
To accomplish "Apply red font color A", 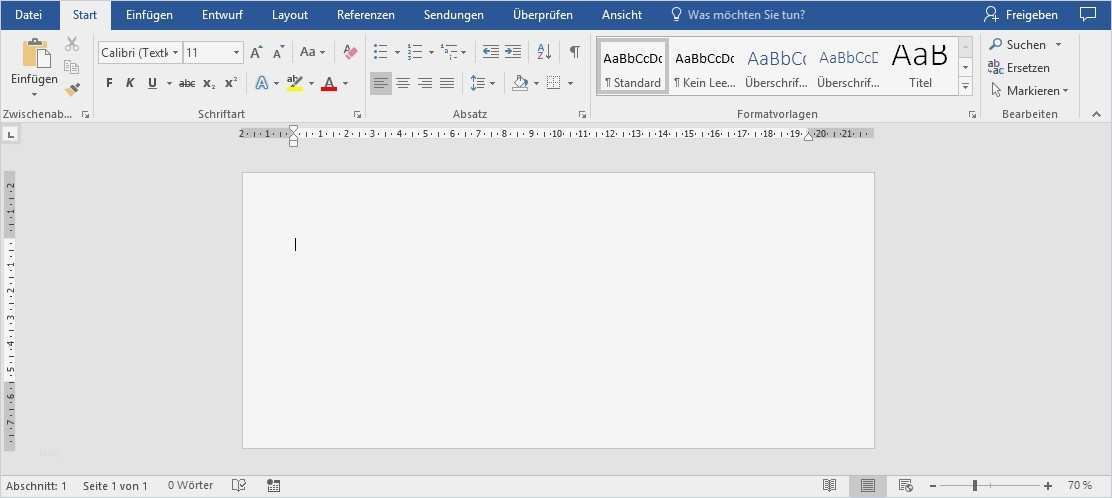I will pyautogui.click(x=329, y=84).
